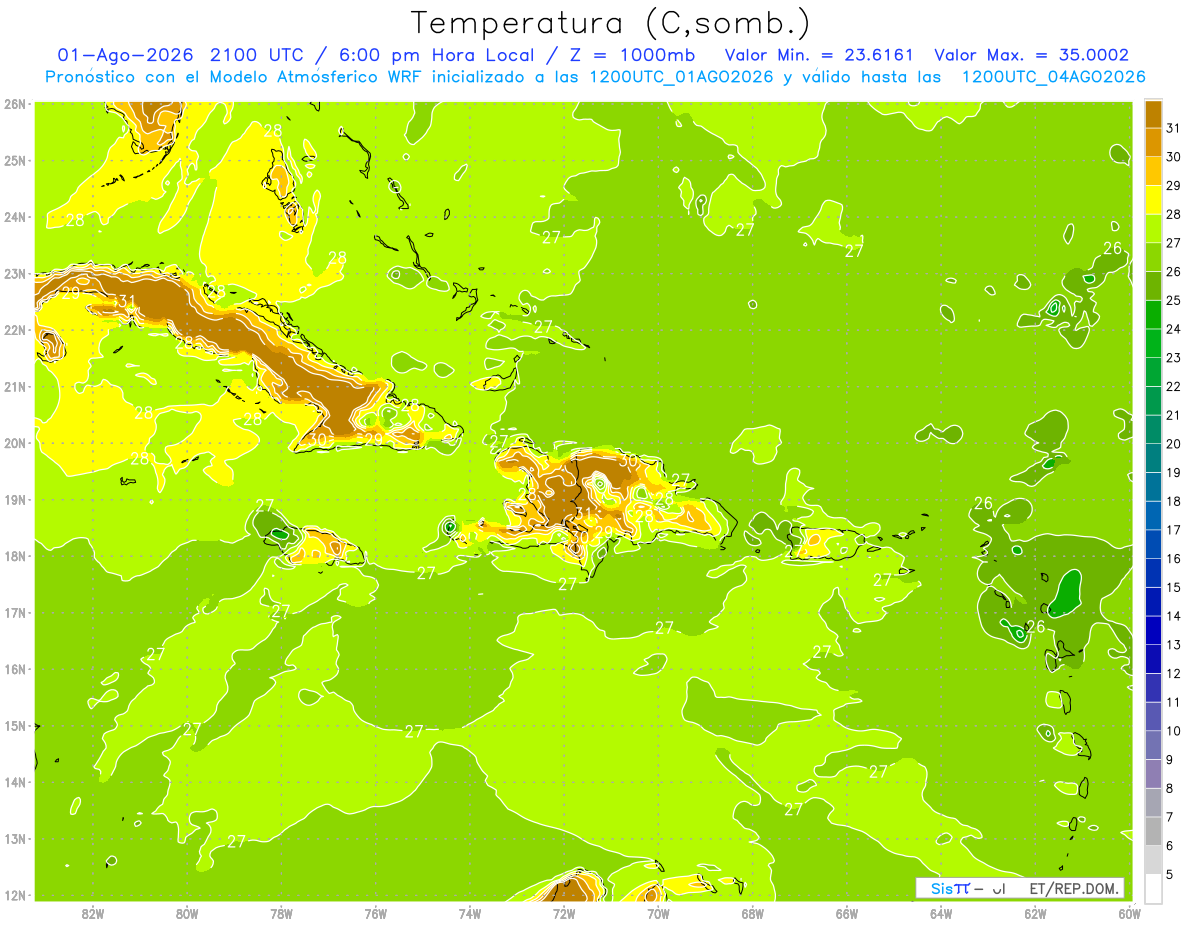Screen dimensions: 1200x927
Task: Click the "Valor Max. = 35.0002" value
Action: [x=1032, y=55]
